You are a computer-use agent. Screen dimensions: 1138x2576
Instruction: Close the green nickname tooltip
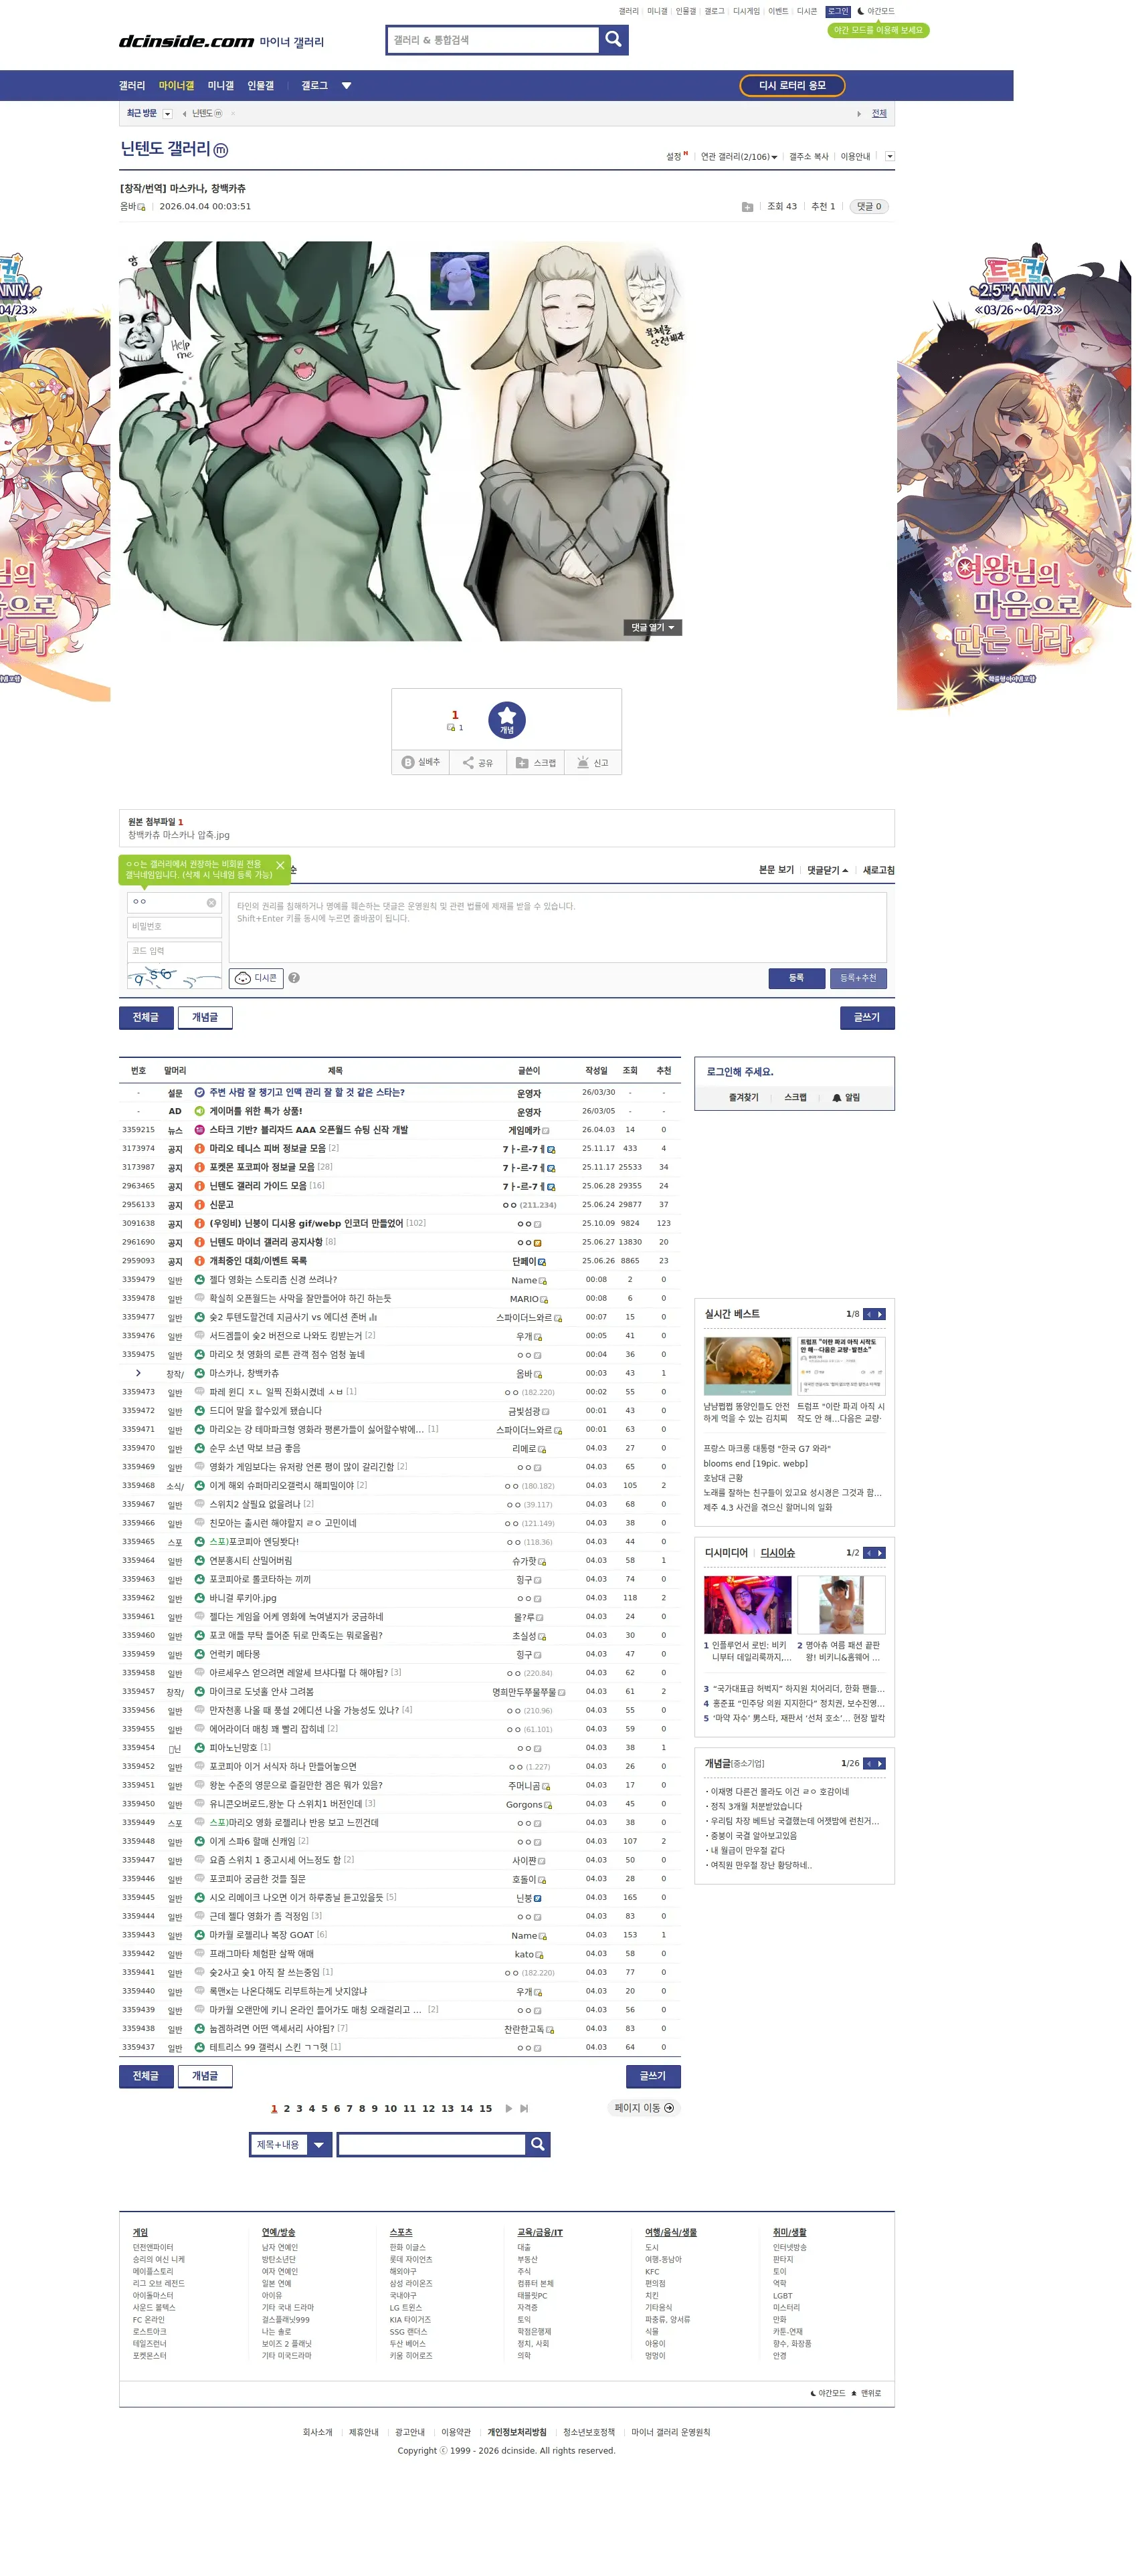click(x=280, y=865)
